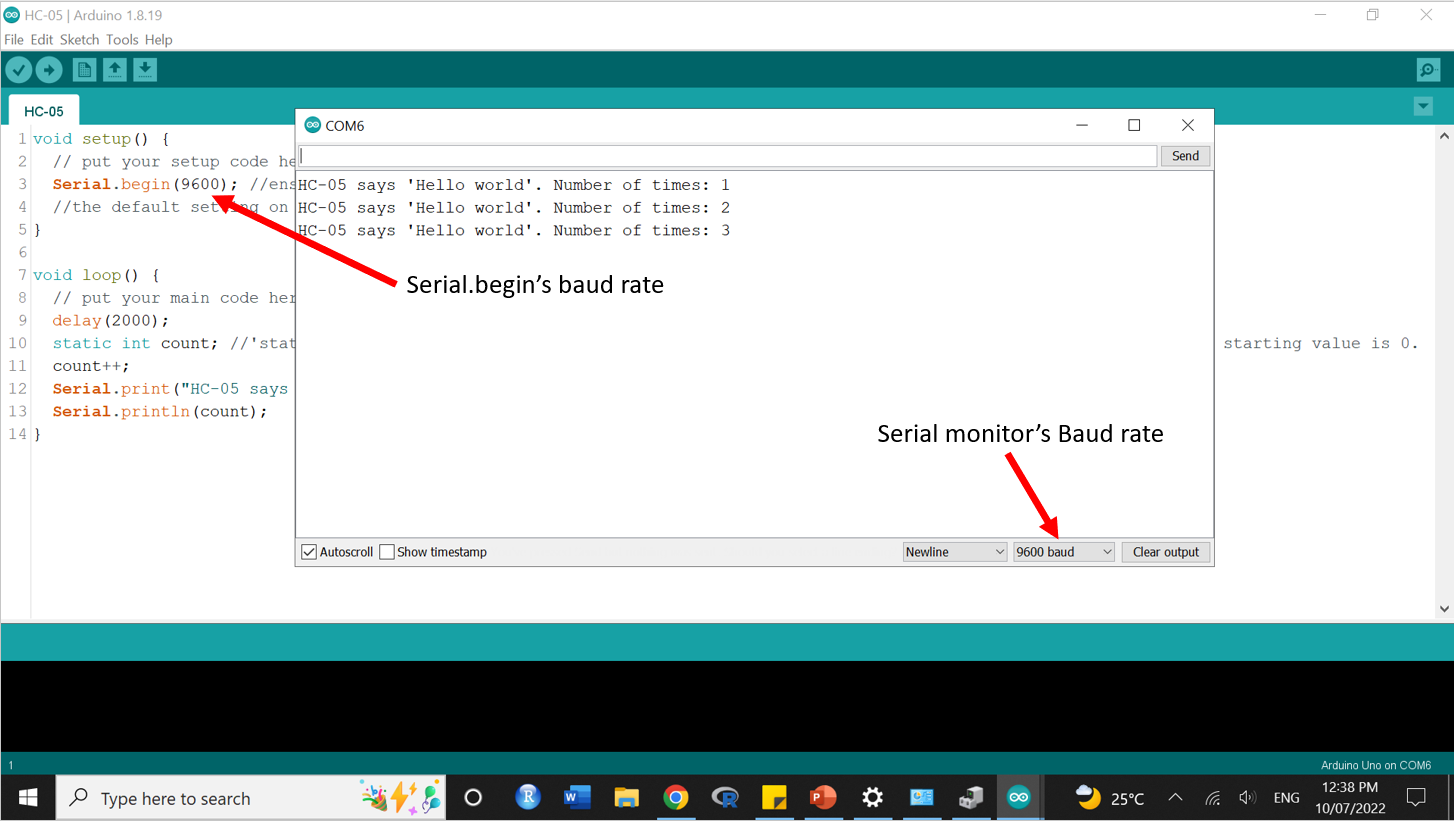Screen dimensions: 1454x821
Task: Open File Explorer from the taskbar
Action: [626, 798]
